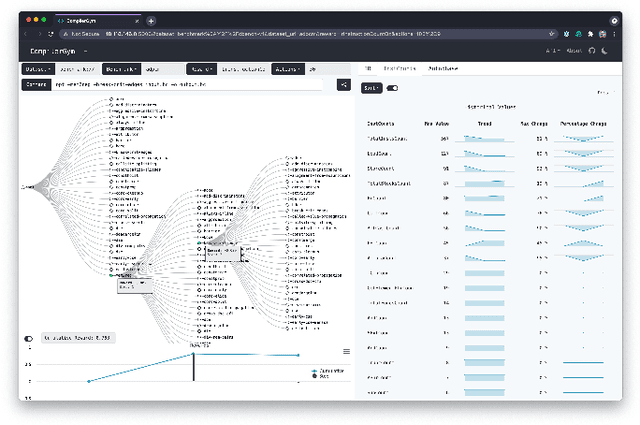
Task: Click the share icon beside the command field
Action: 343,85
